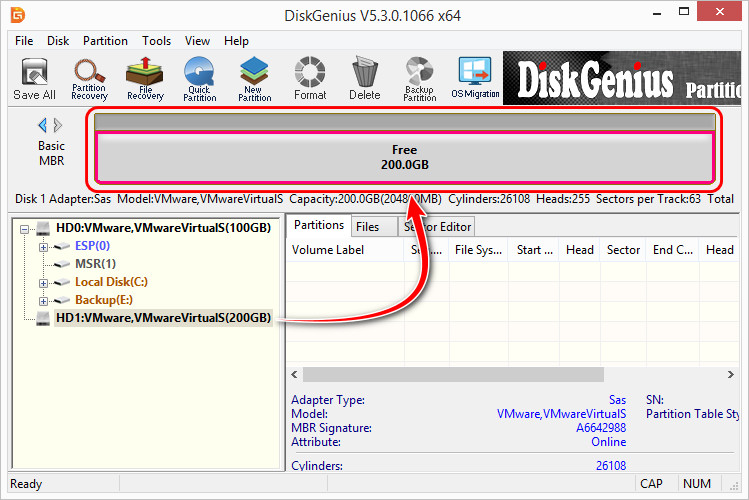Click the DiskGenius app icon in title bar
This screenshot has height=500, width=749.
(x=18, y=15)
